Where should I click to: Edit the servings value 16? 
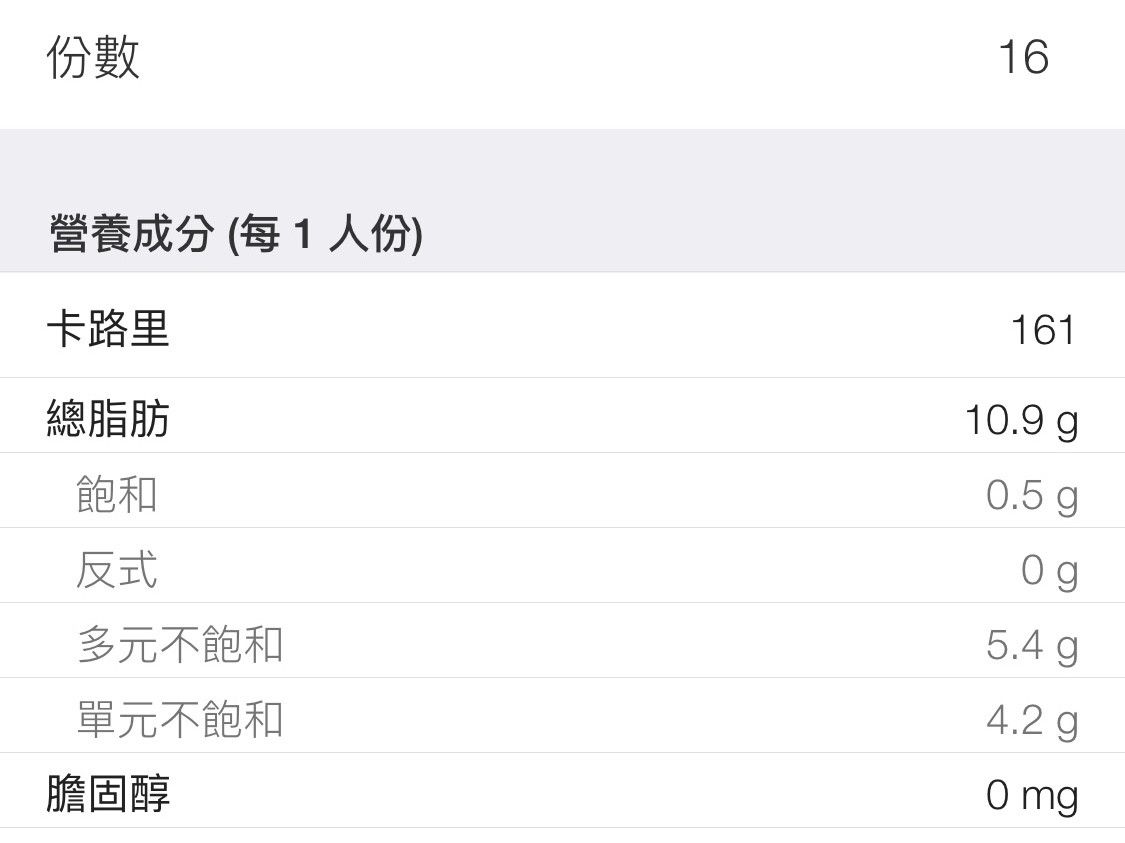coord(1023,58)
